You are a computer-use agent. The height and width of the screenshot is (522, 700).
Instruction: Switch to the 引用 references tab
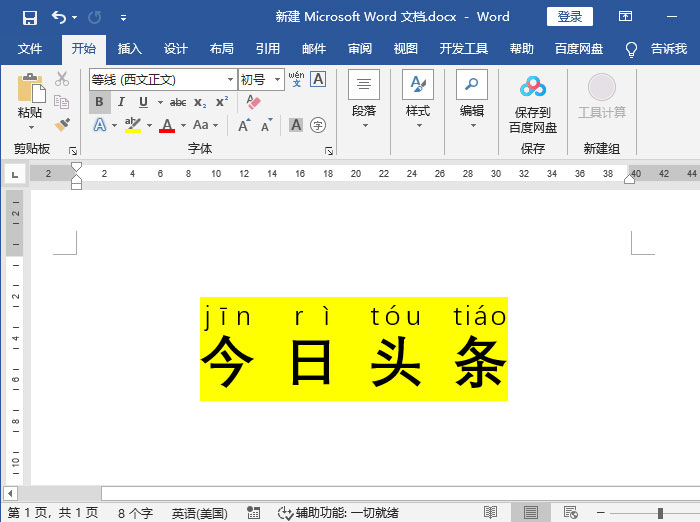click(x=267, y=48)
